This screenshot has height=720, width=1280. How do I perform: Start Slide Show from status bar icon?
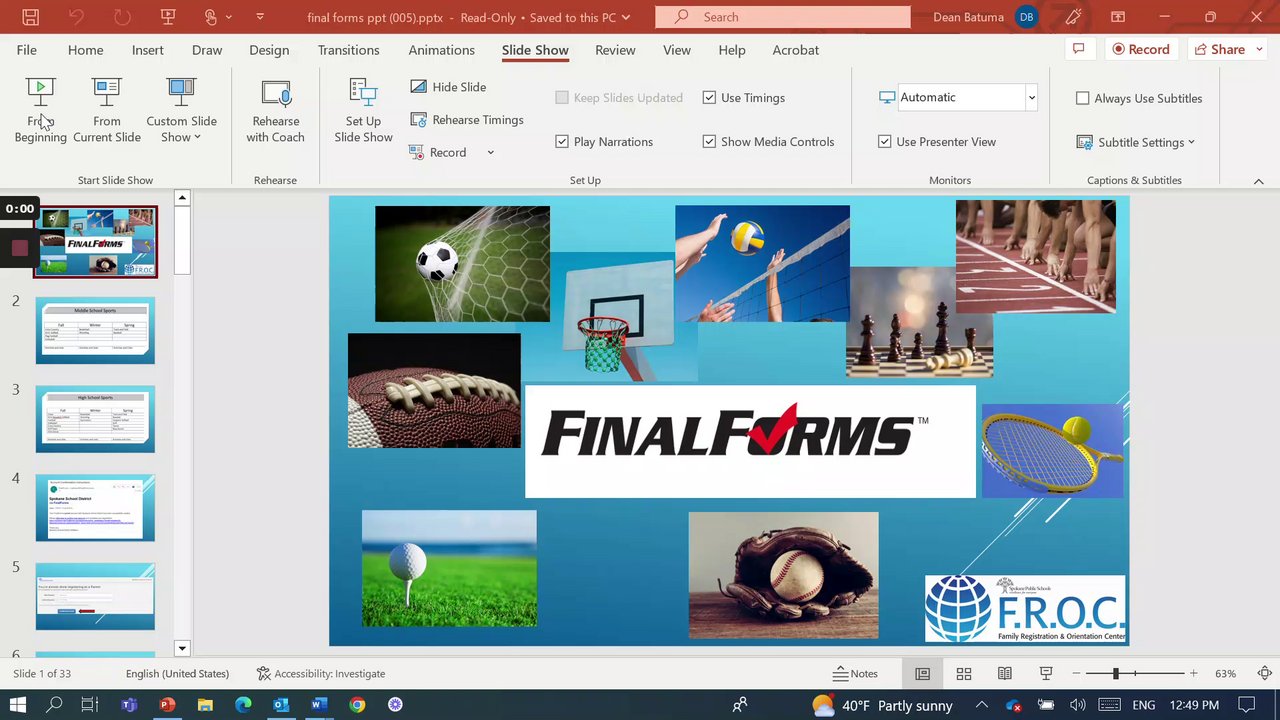[x=1046, y=674]
